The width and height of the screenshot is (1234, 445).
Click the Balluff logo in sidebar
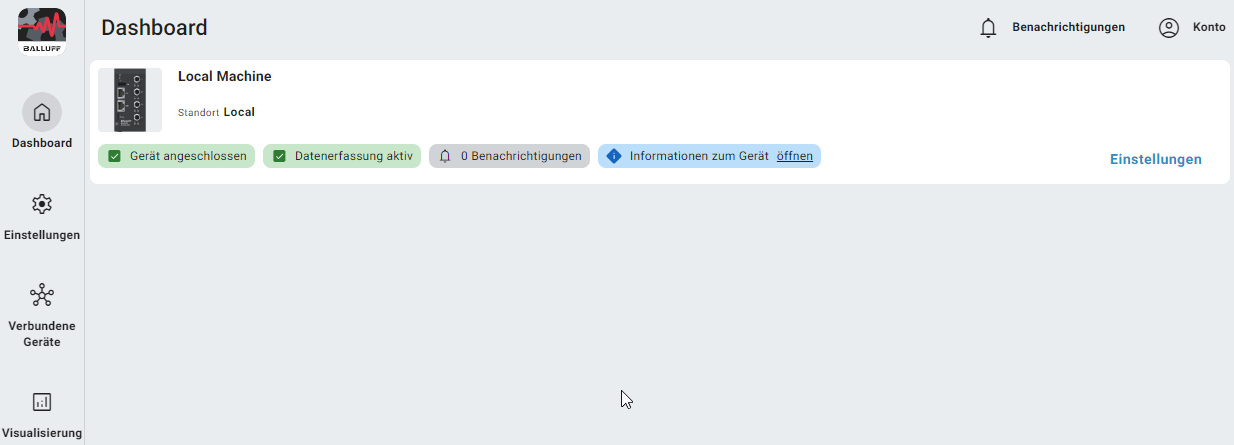click(x=42, y=30)
